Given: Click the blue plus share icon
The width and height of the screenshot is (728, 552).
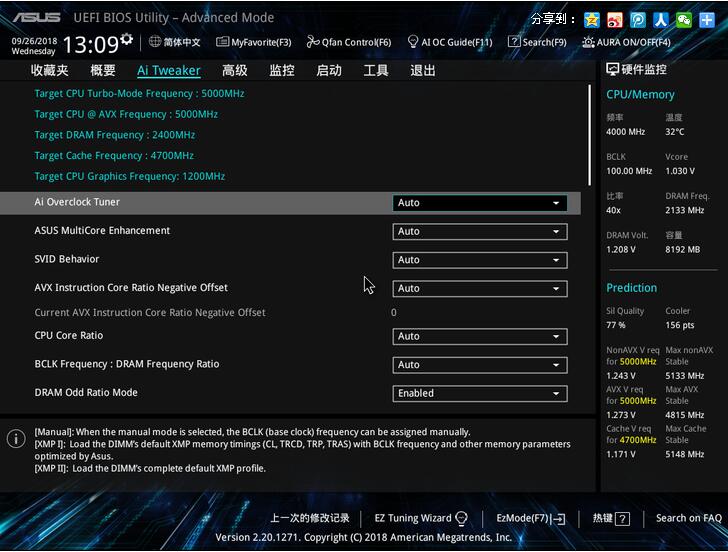Looking at the screenshot, I should pos(707,19).
